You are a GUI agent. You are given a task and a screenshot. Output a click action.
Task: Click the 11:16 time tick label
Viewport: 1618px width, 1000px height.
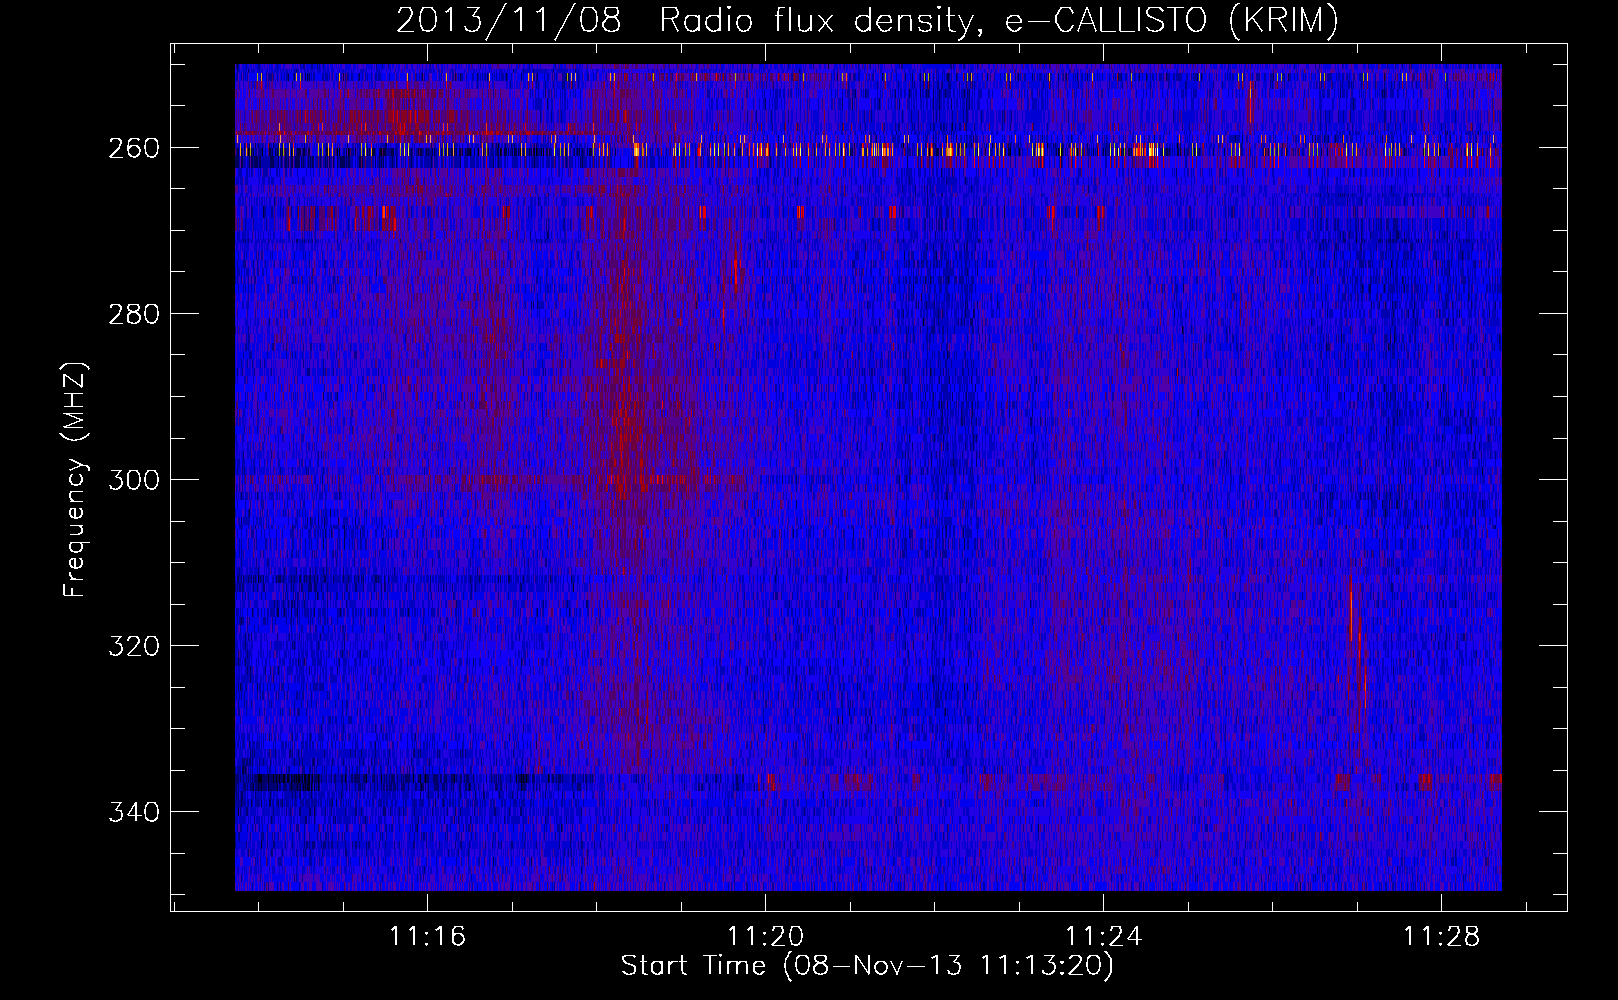click(x=427, y=936)
